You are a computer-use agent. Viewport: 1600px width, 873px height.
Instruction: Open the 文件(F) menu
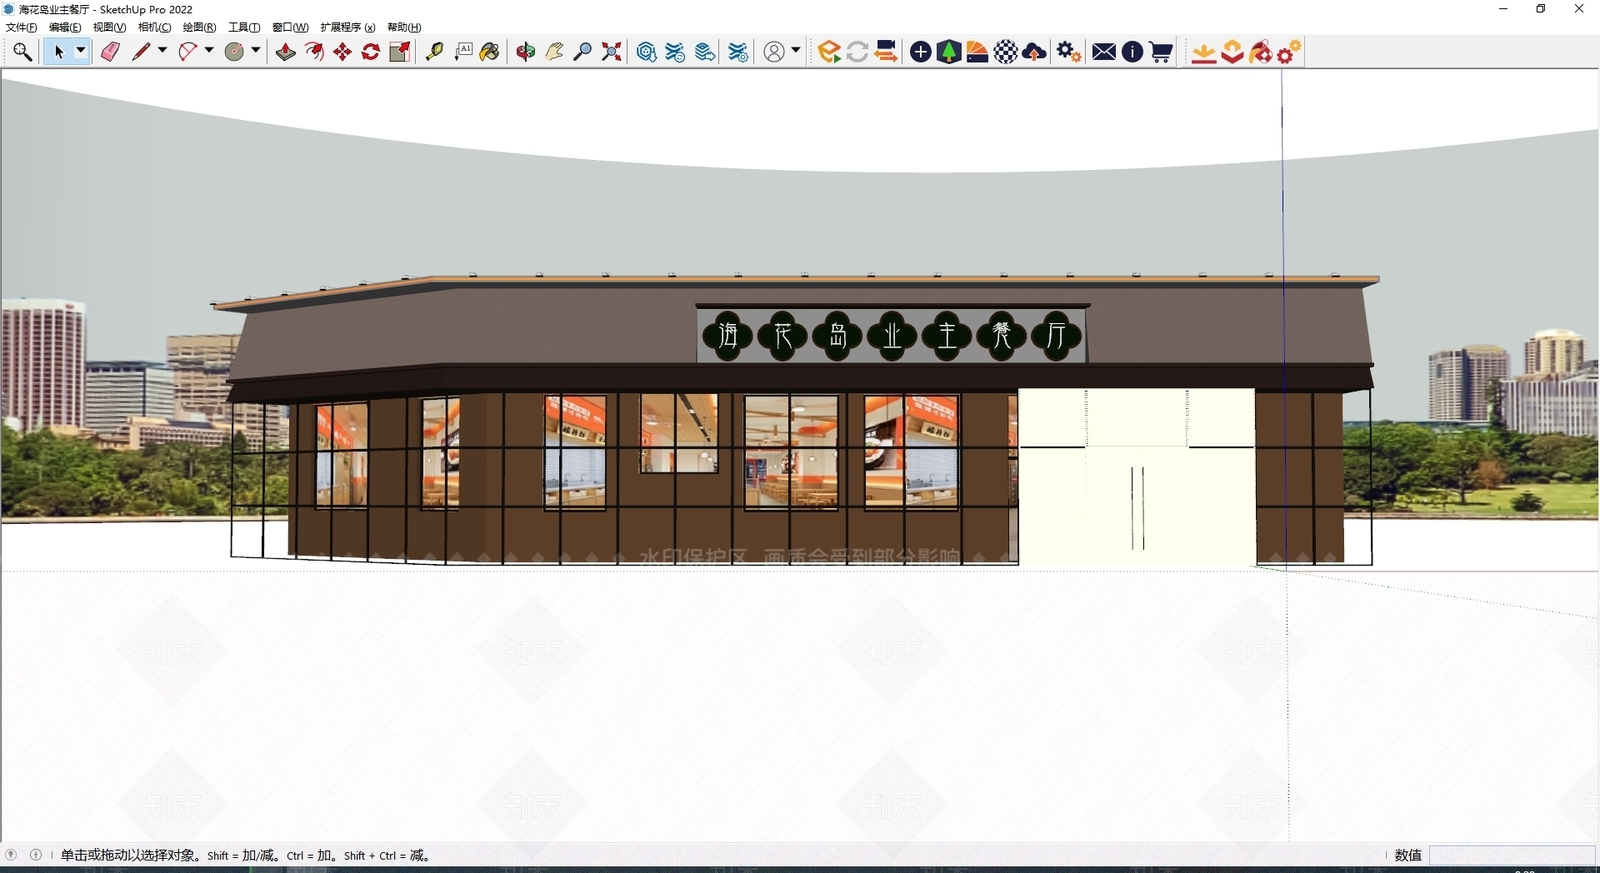point(21,27)
